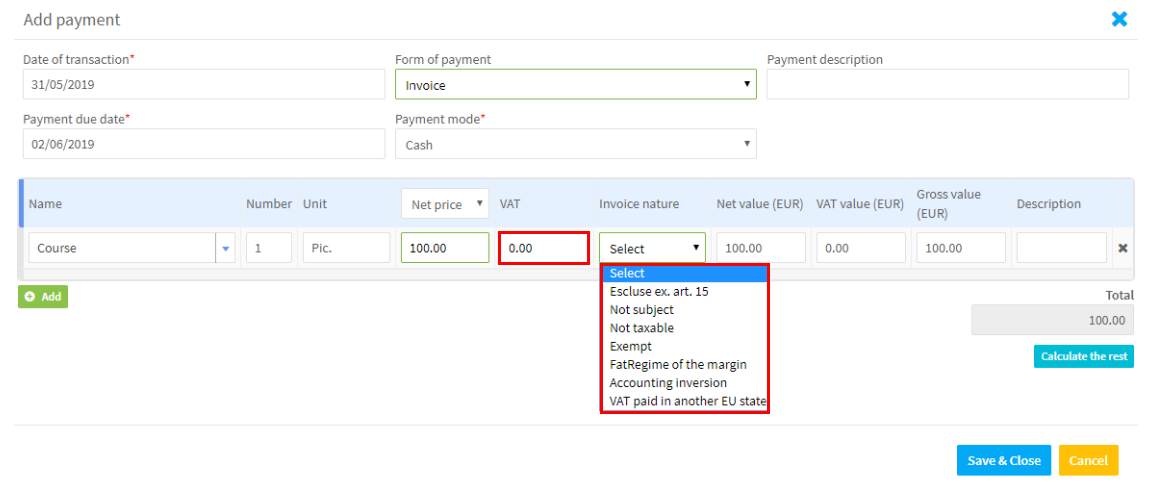Viewport: 1152px width, 494px height.
Task: Open the Course name dropdown arrow
Action: 225,248
